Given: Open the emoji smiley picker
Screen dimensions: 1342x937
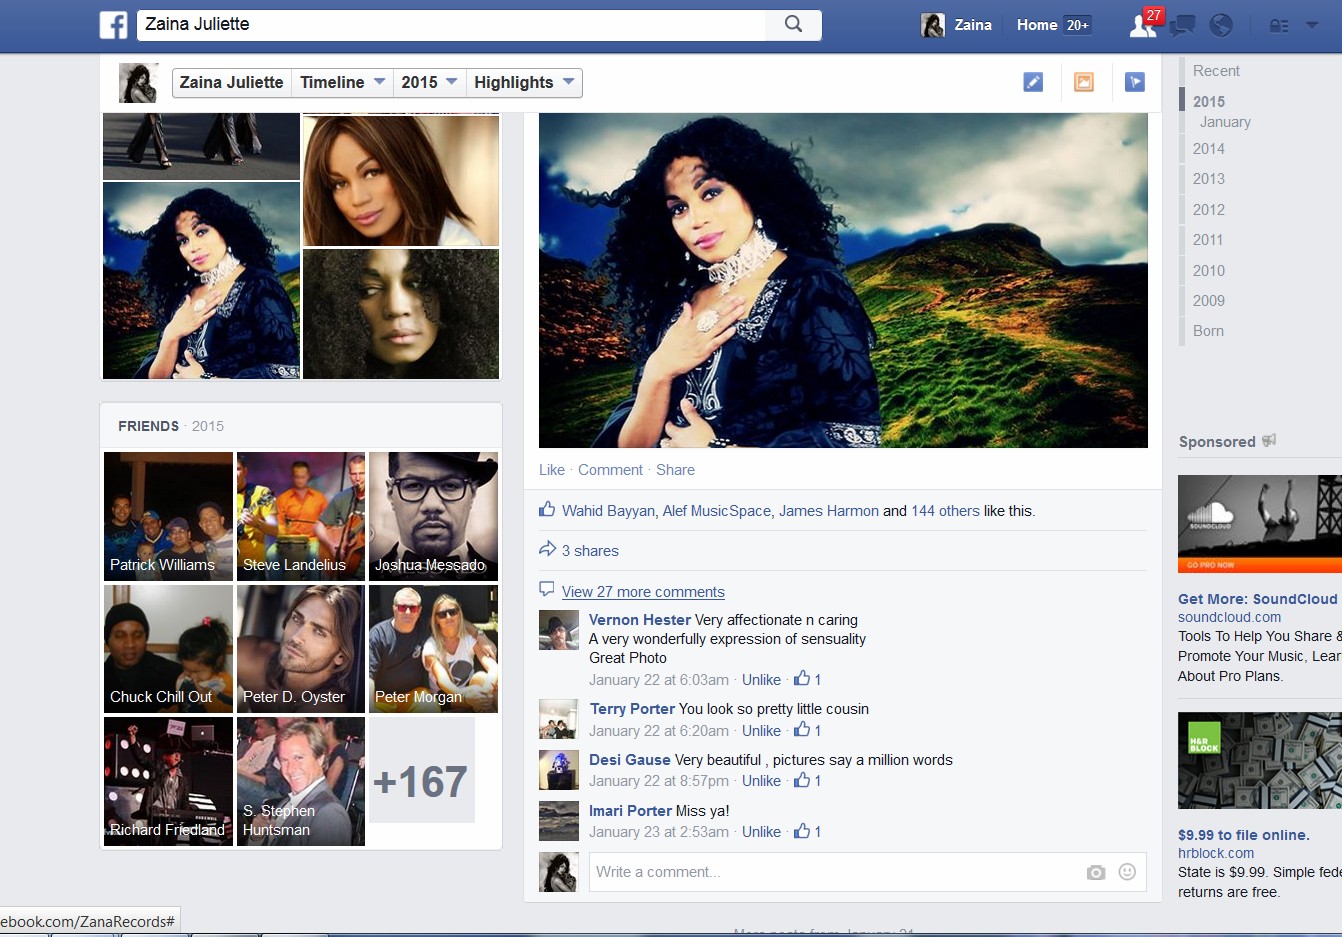Looking at the screenshot, I should 1127,872.
